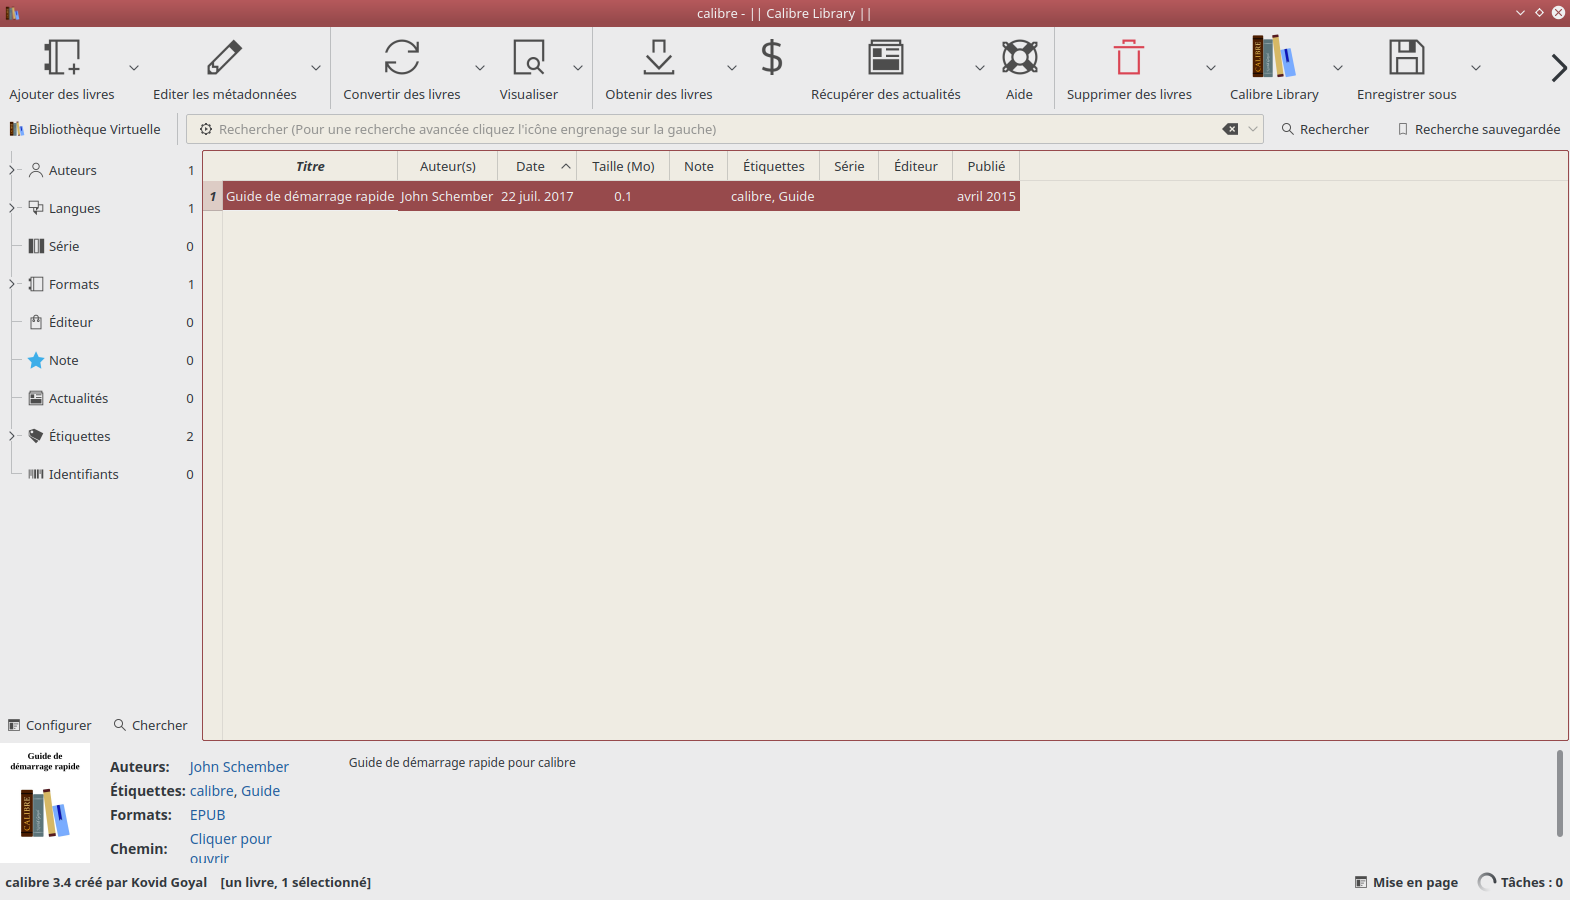Sort by the Publié column header
Viewport: 1570px width, 900px height.
coord(986,166)
